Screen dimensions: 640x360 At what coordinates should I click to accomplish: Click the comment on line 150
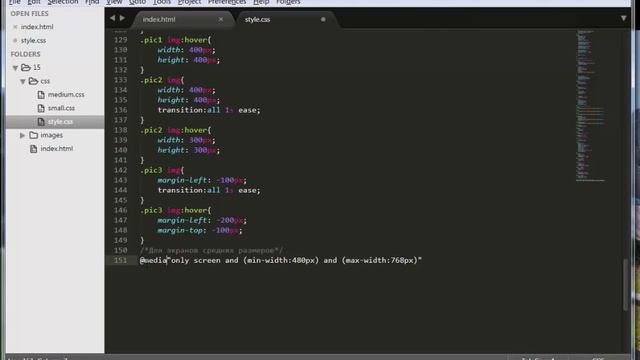point(211,250)
